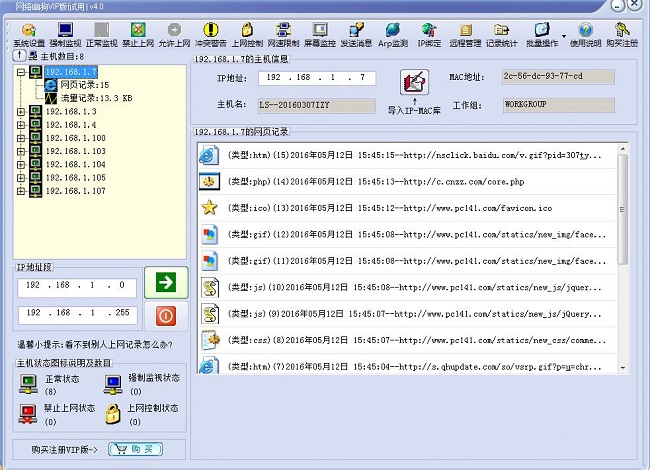Click the up-arrow button beside 主机数目
The width and height of the screenshot is (650, 470).
(x=19, y=55)
